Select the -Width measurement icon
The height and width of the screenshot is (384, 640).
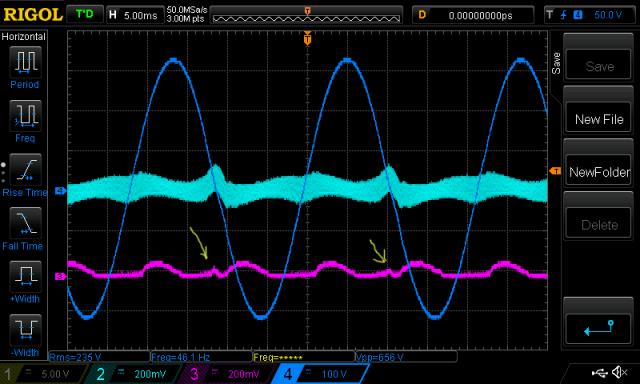click(25, 330)
